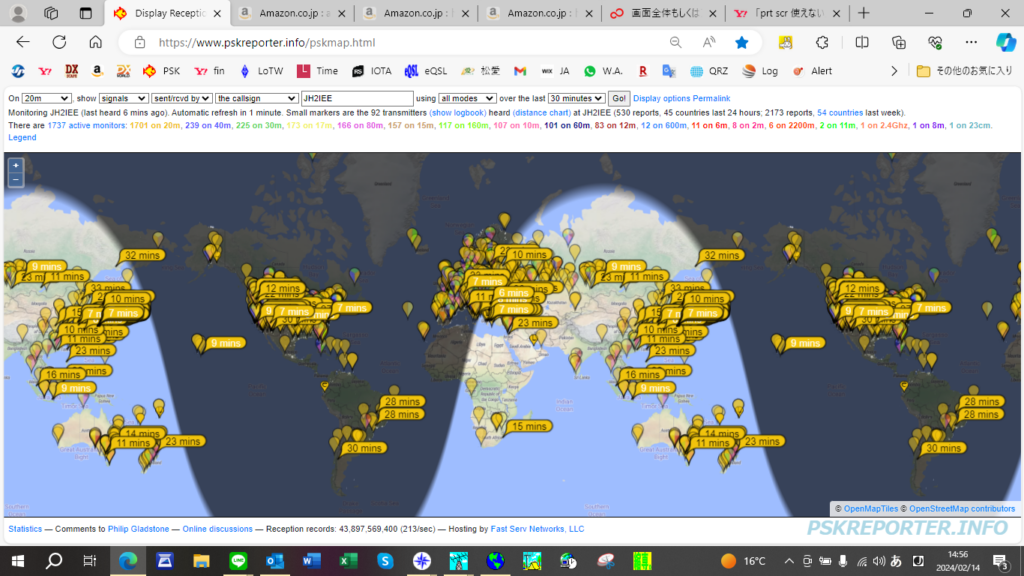1024x576 pixels.
Task: Open the QRZ bookmark
Action: [x=708, y=71]
